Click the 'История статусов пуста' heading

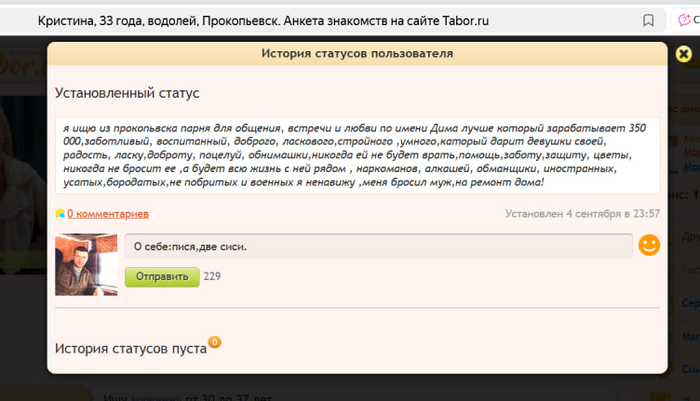131,349
